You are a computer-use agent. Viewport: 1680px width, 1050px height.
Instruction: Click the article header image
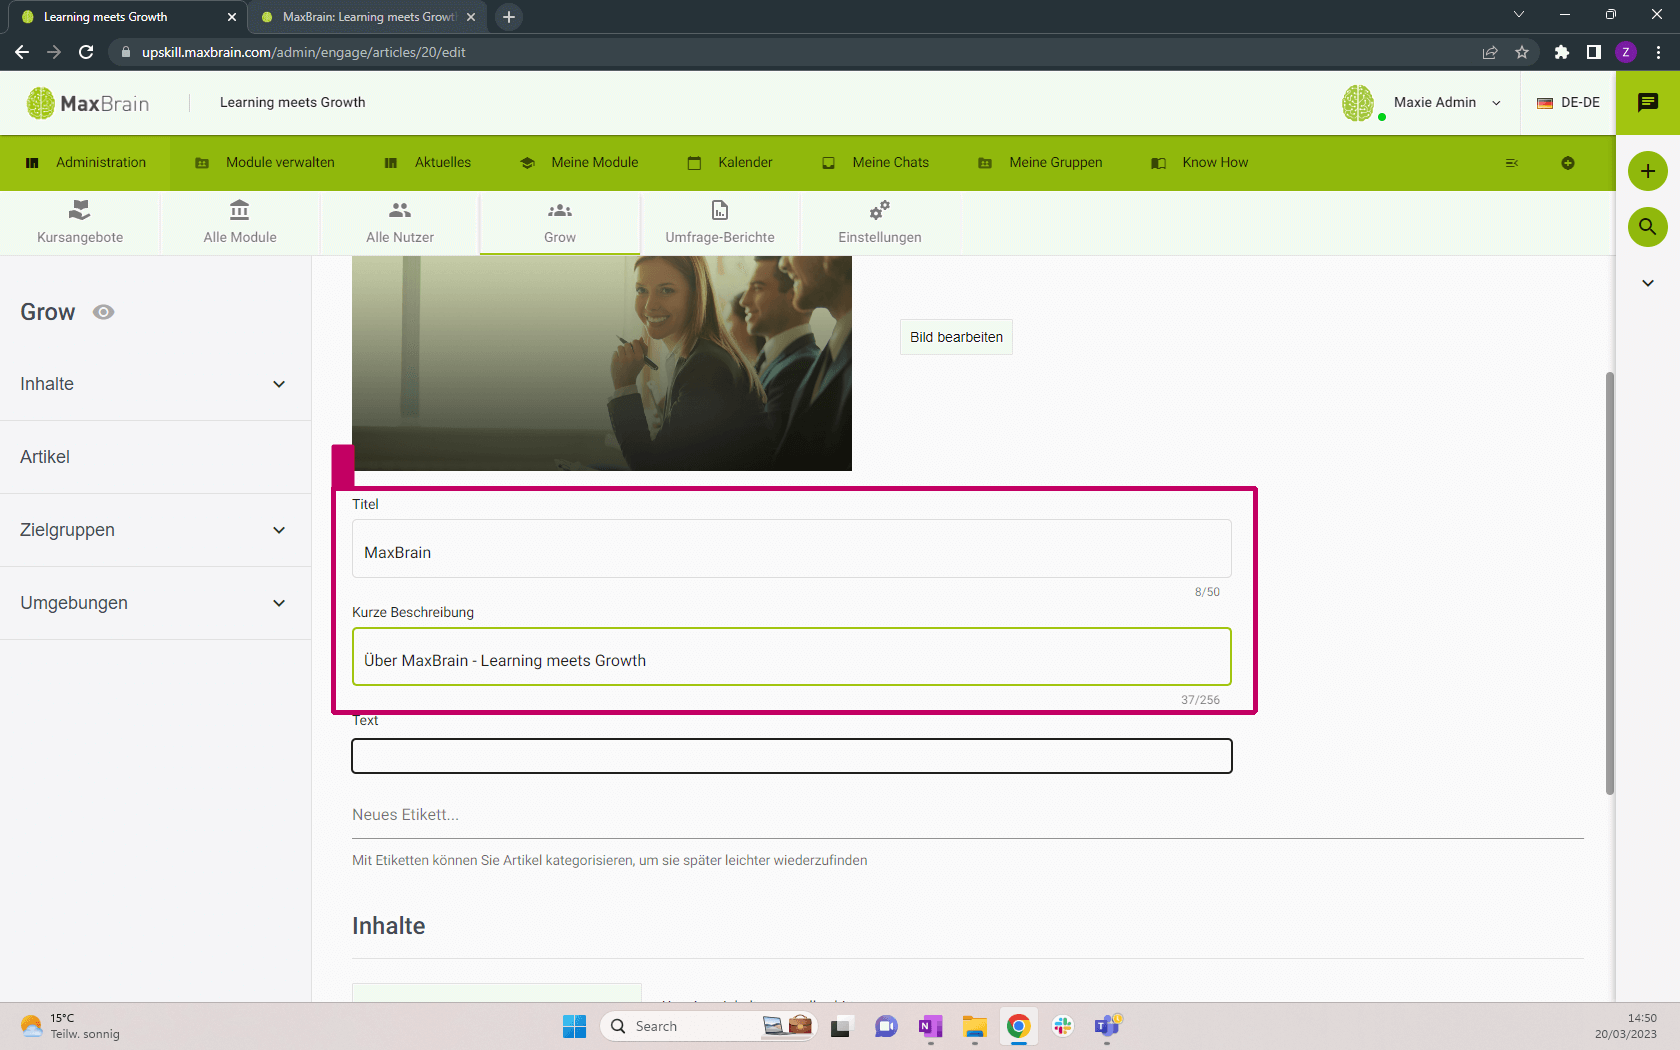coord(602,363)
